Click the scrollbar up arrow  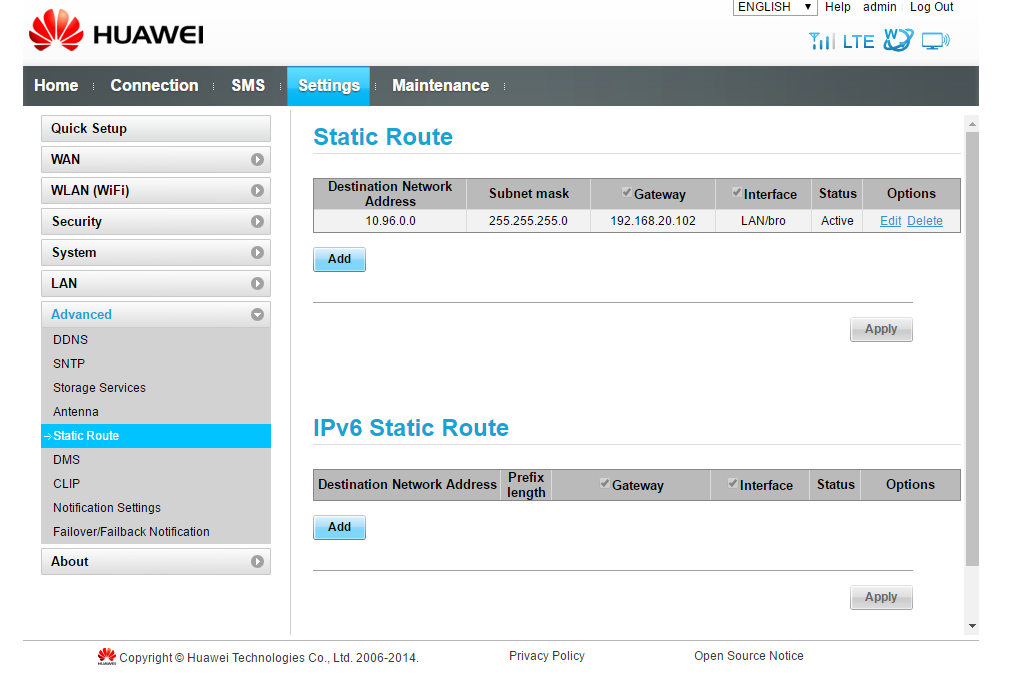click(972, 123)
